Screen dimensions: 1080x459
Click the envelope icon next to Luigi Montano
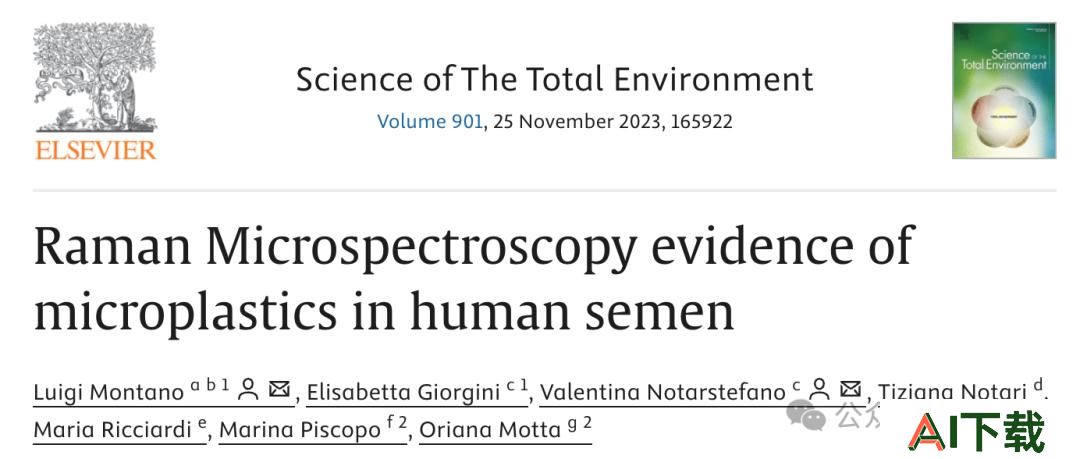(x=279, y=389)
